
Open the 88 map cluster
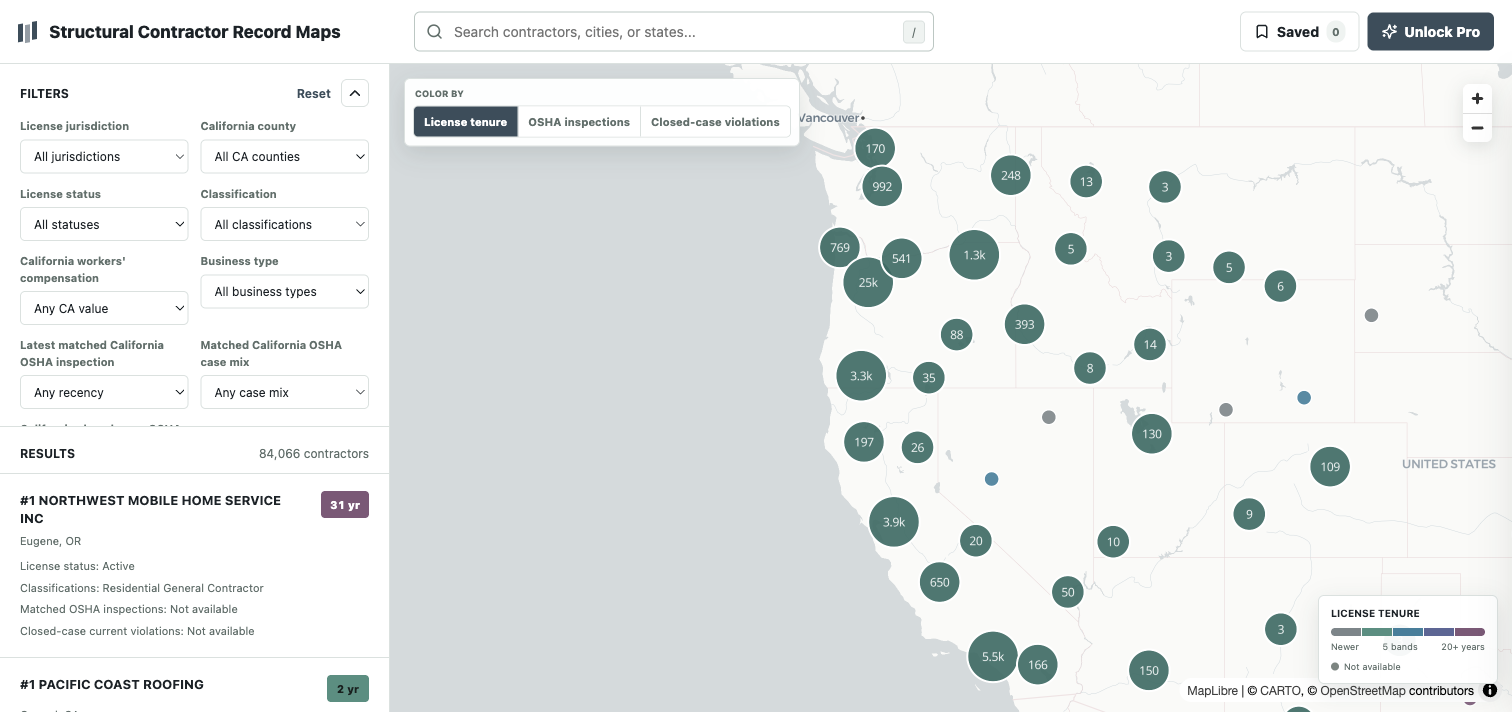coord(957,335)
